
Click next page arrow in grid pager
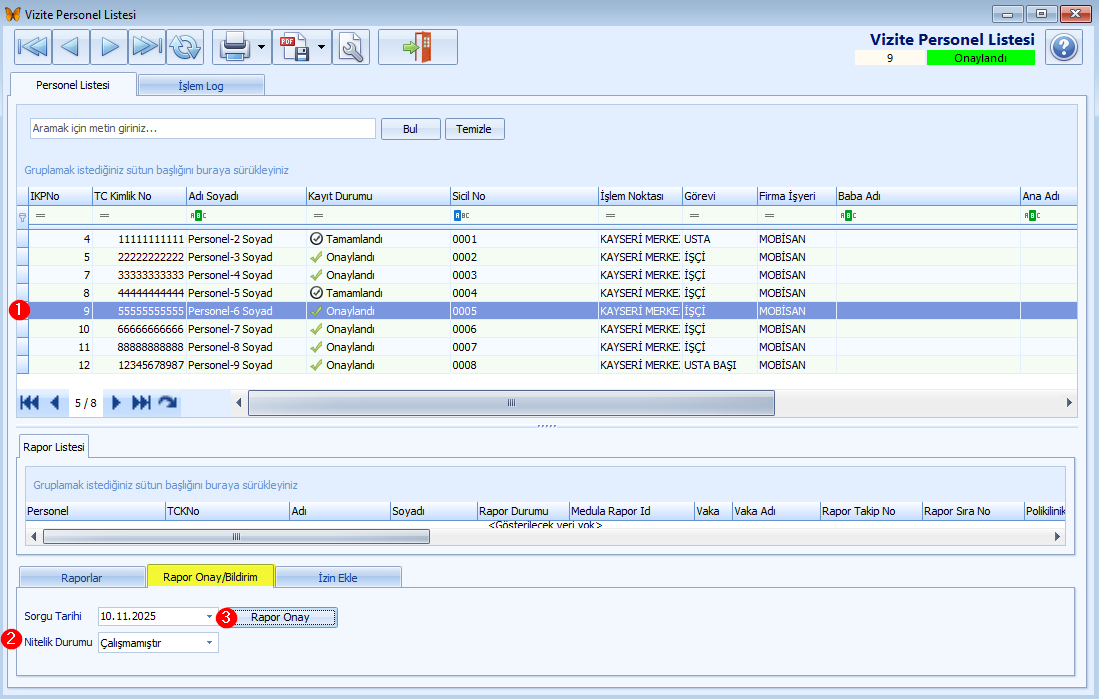click(x=116, y=402)
